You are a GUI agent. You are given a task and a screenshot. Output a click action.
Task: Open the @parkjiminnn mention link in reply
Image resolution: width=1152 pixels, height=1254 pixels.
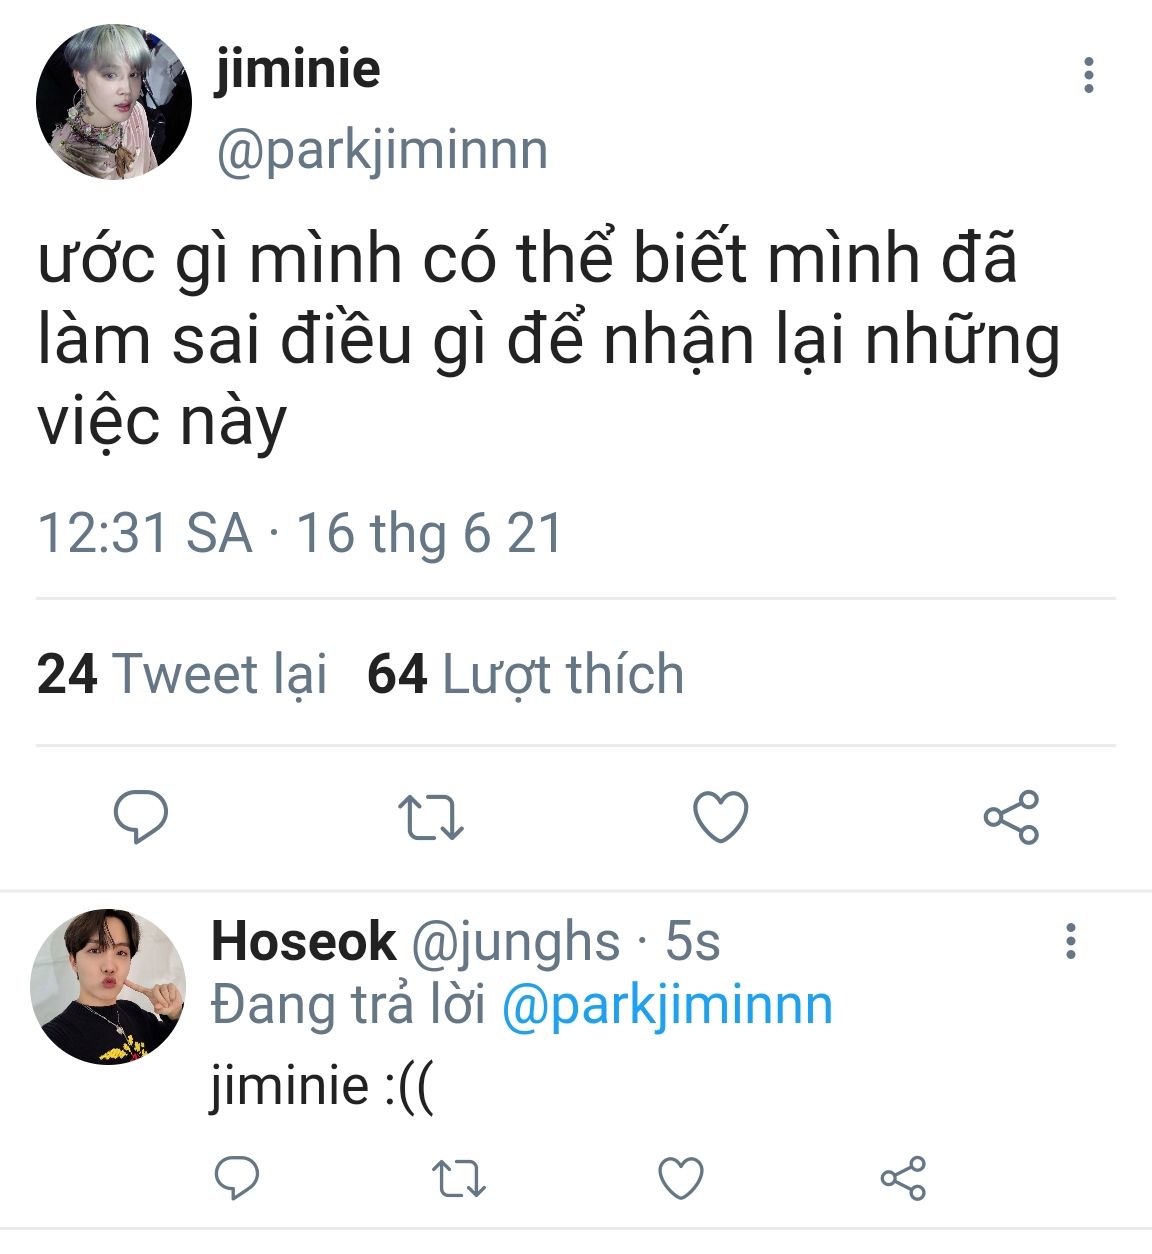pos(666,1005)
